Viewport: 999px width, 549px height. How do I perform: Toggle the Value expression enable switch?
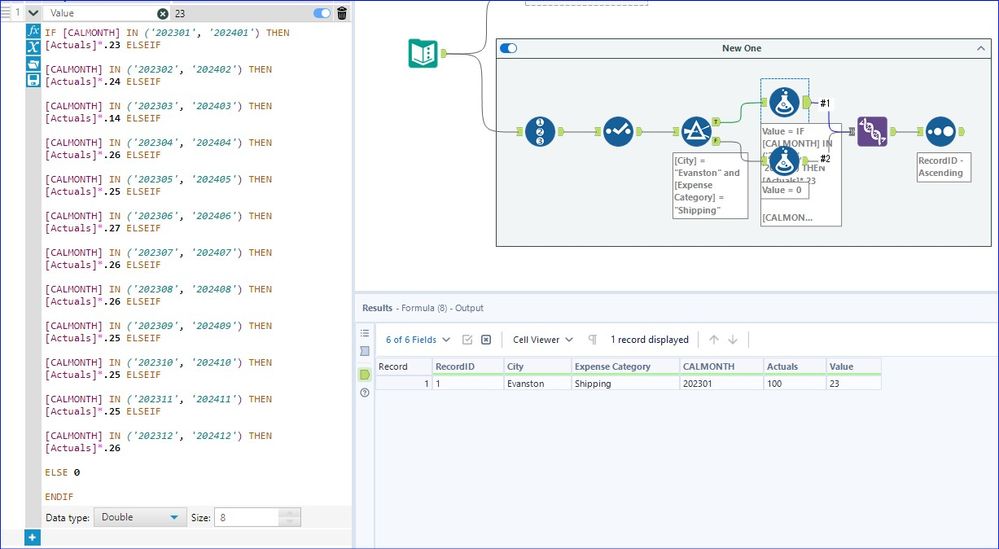322,13
